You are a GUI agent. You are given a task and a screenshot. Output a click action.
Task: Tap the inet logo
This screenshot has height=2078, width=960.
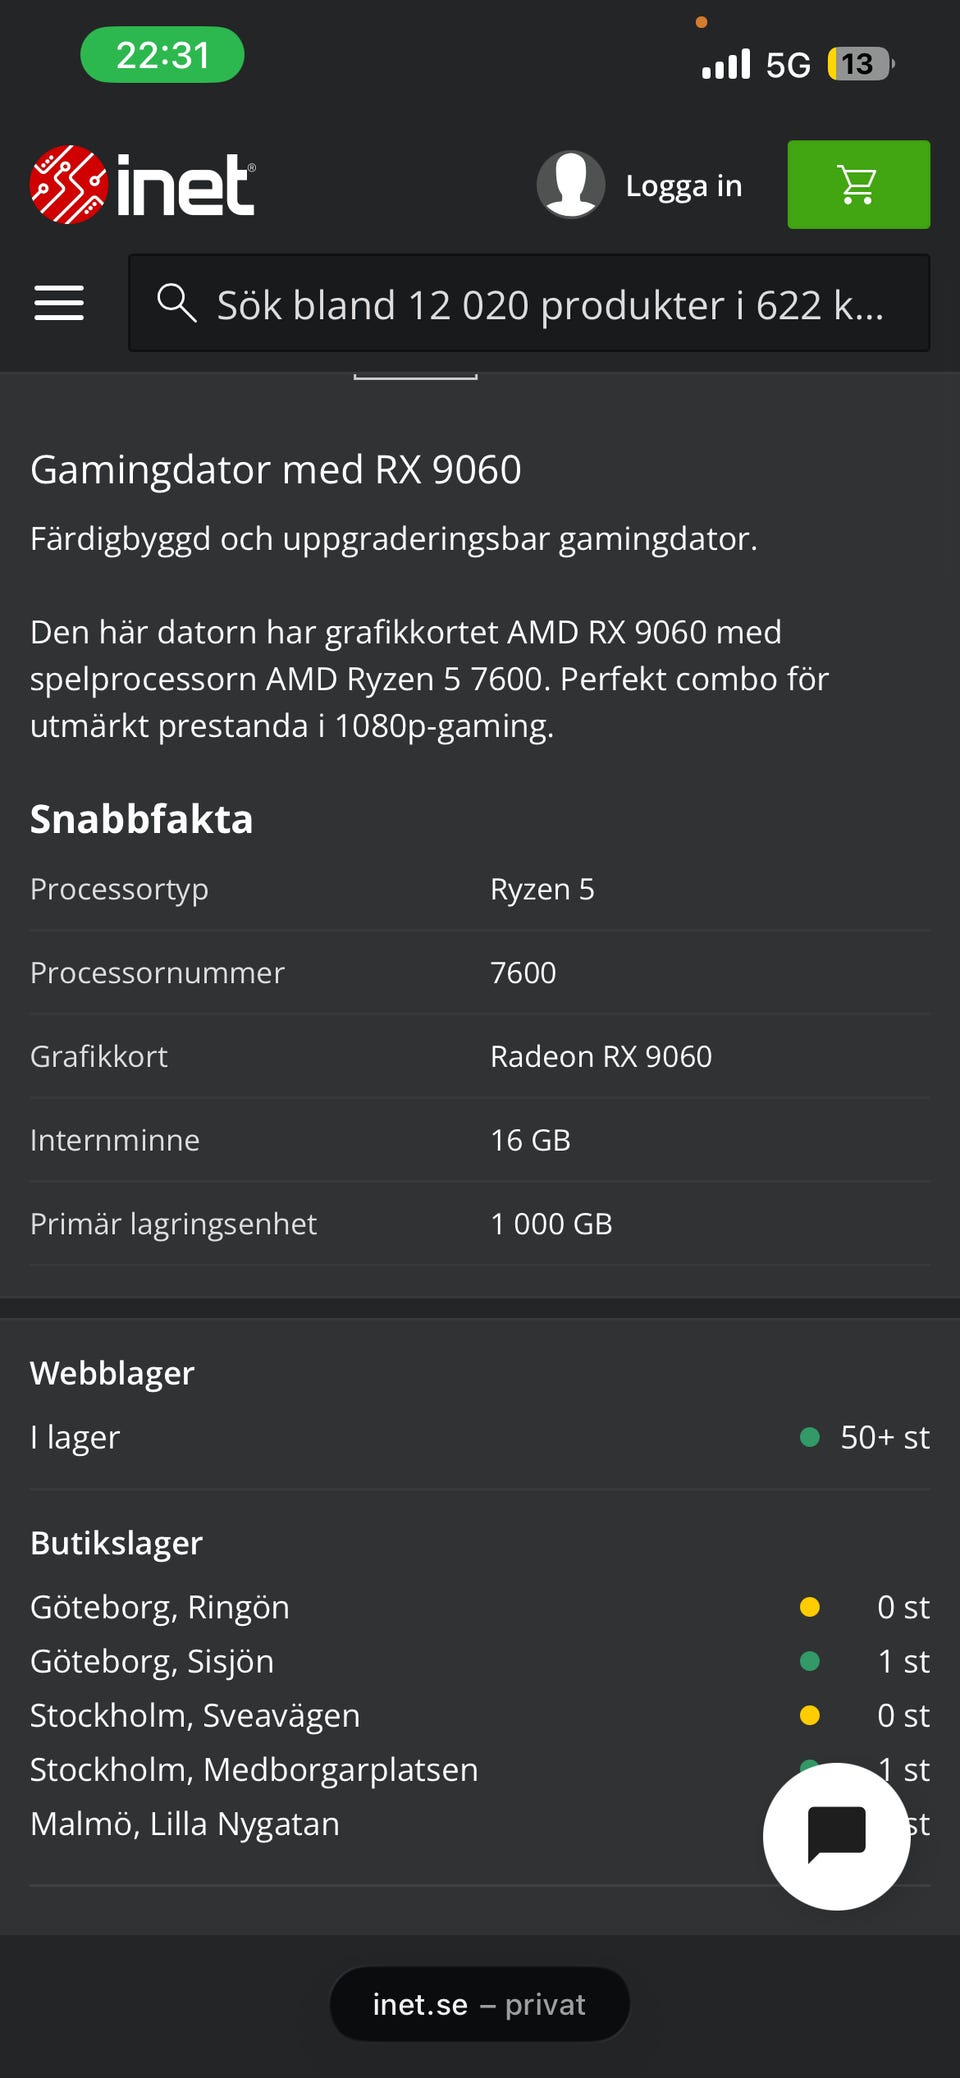(142, 185)
